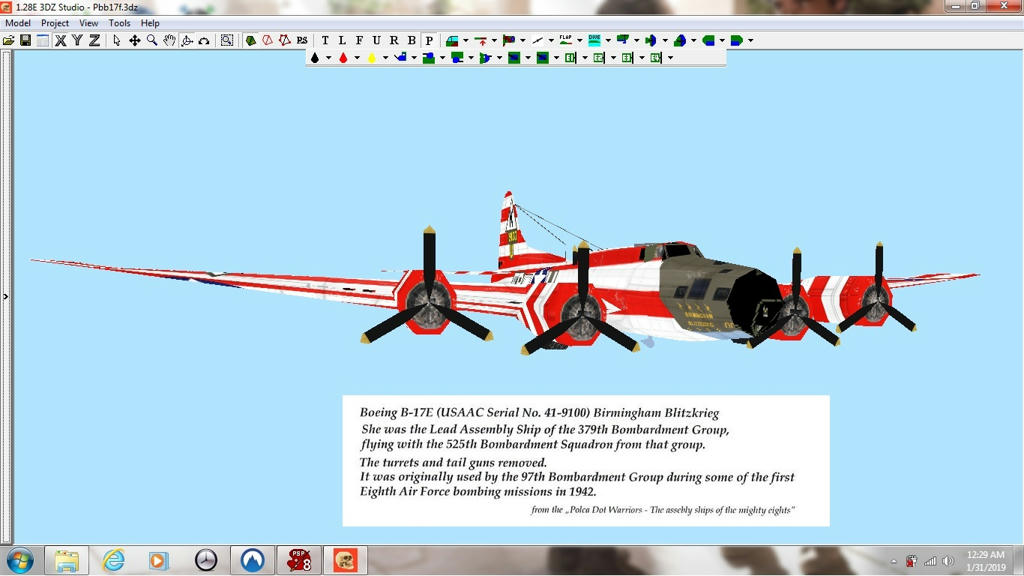This screenshot has width=1024, height=576.
Task: Click the system tray volume icon
Action: 948,561
